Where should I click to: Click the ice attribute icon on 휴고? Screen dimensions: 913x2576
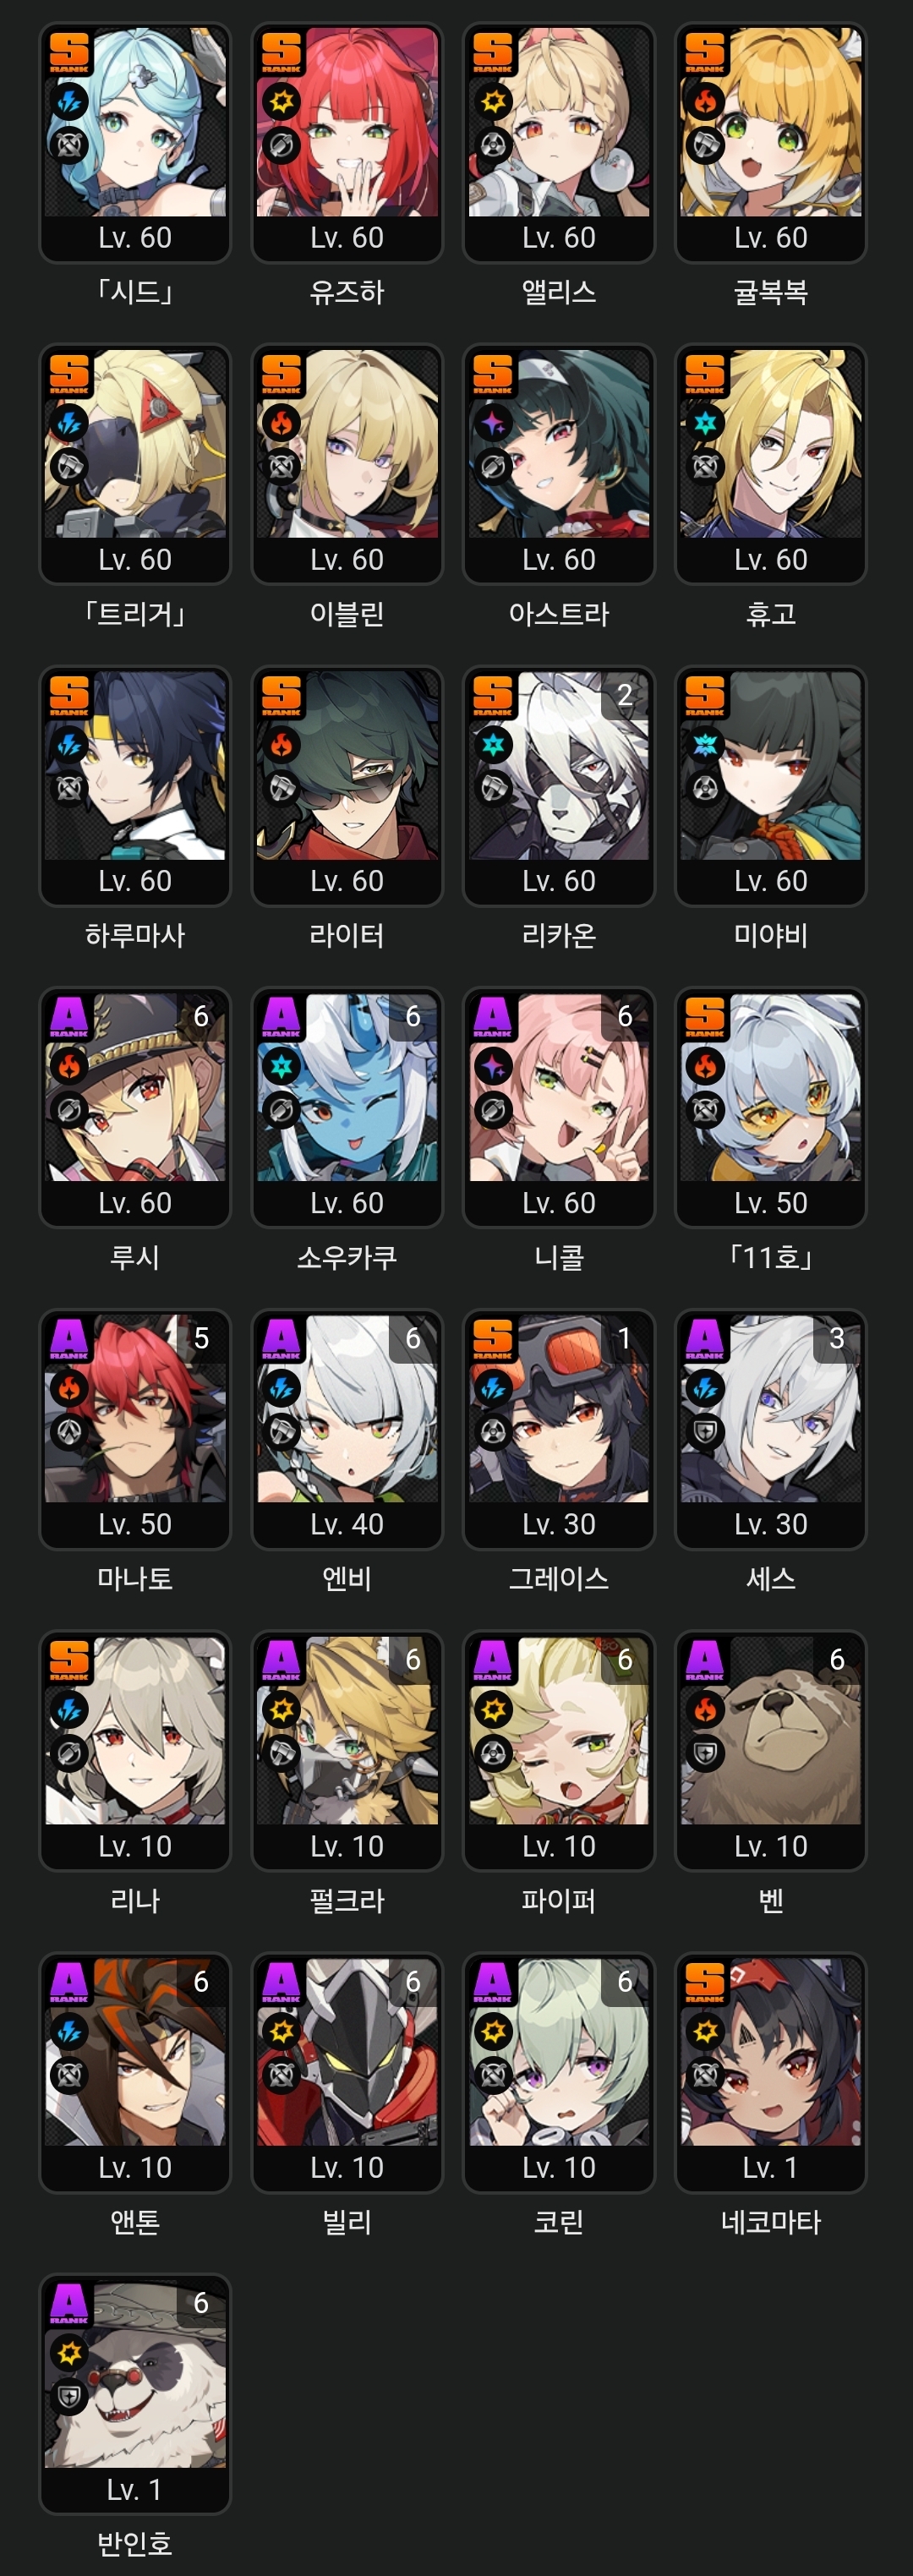pyautogui.click(x=705, y=424)
